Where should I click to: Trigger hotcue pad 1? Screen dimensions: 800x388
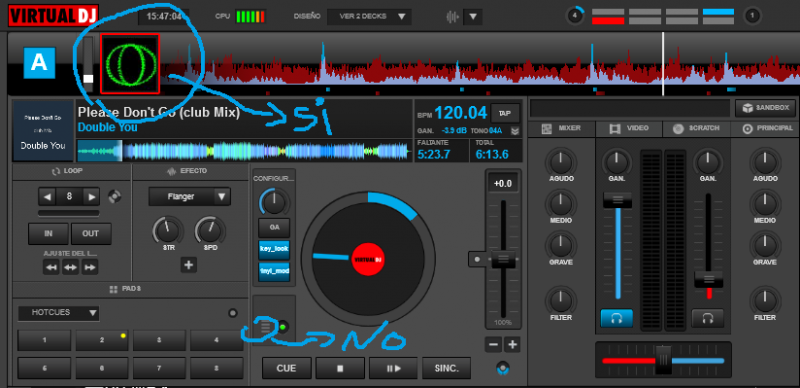44,340
